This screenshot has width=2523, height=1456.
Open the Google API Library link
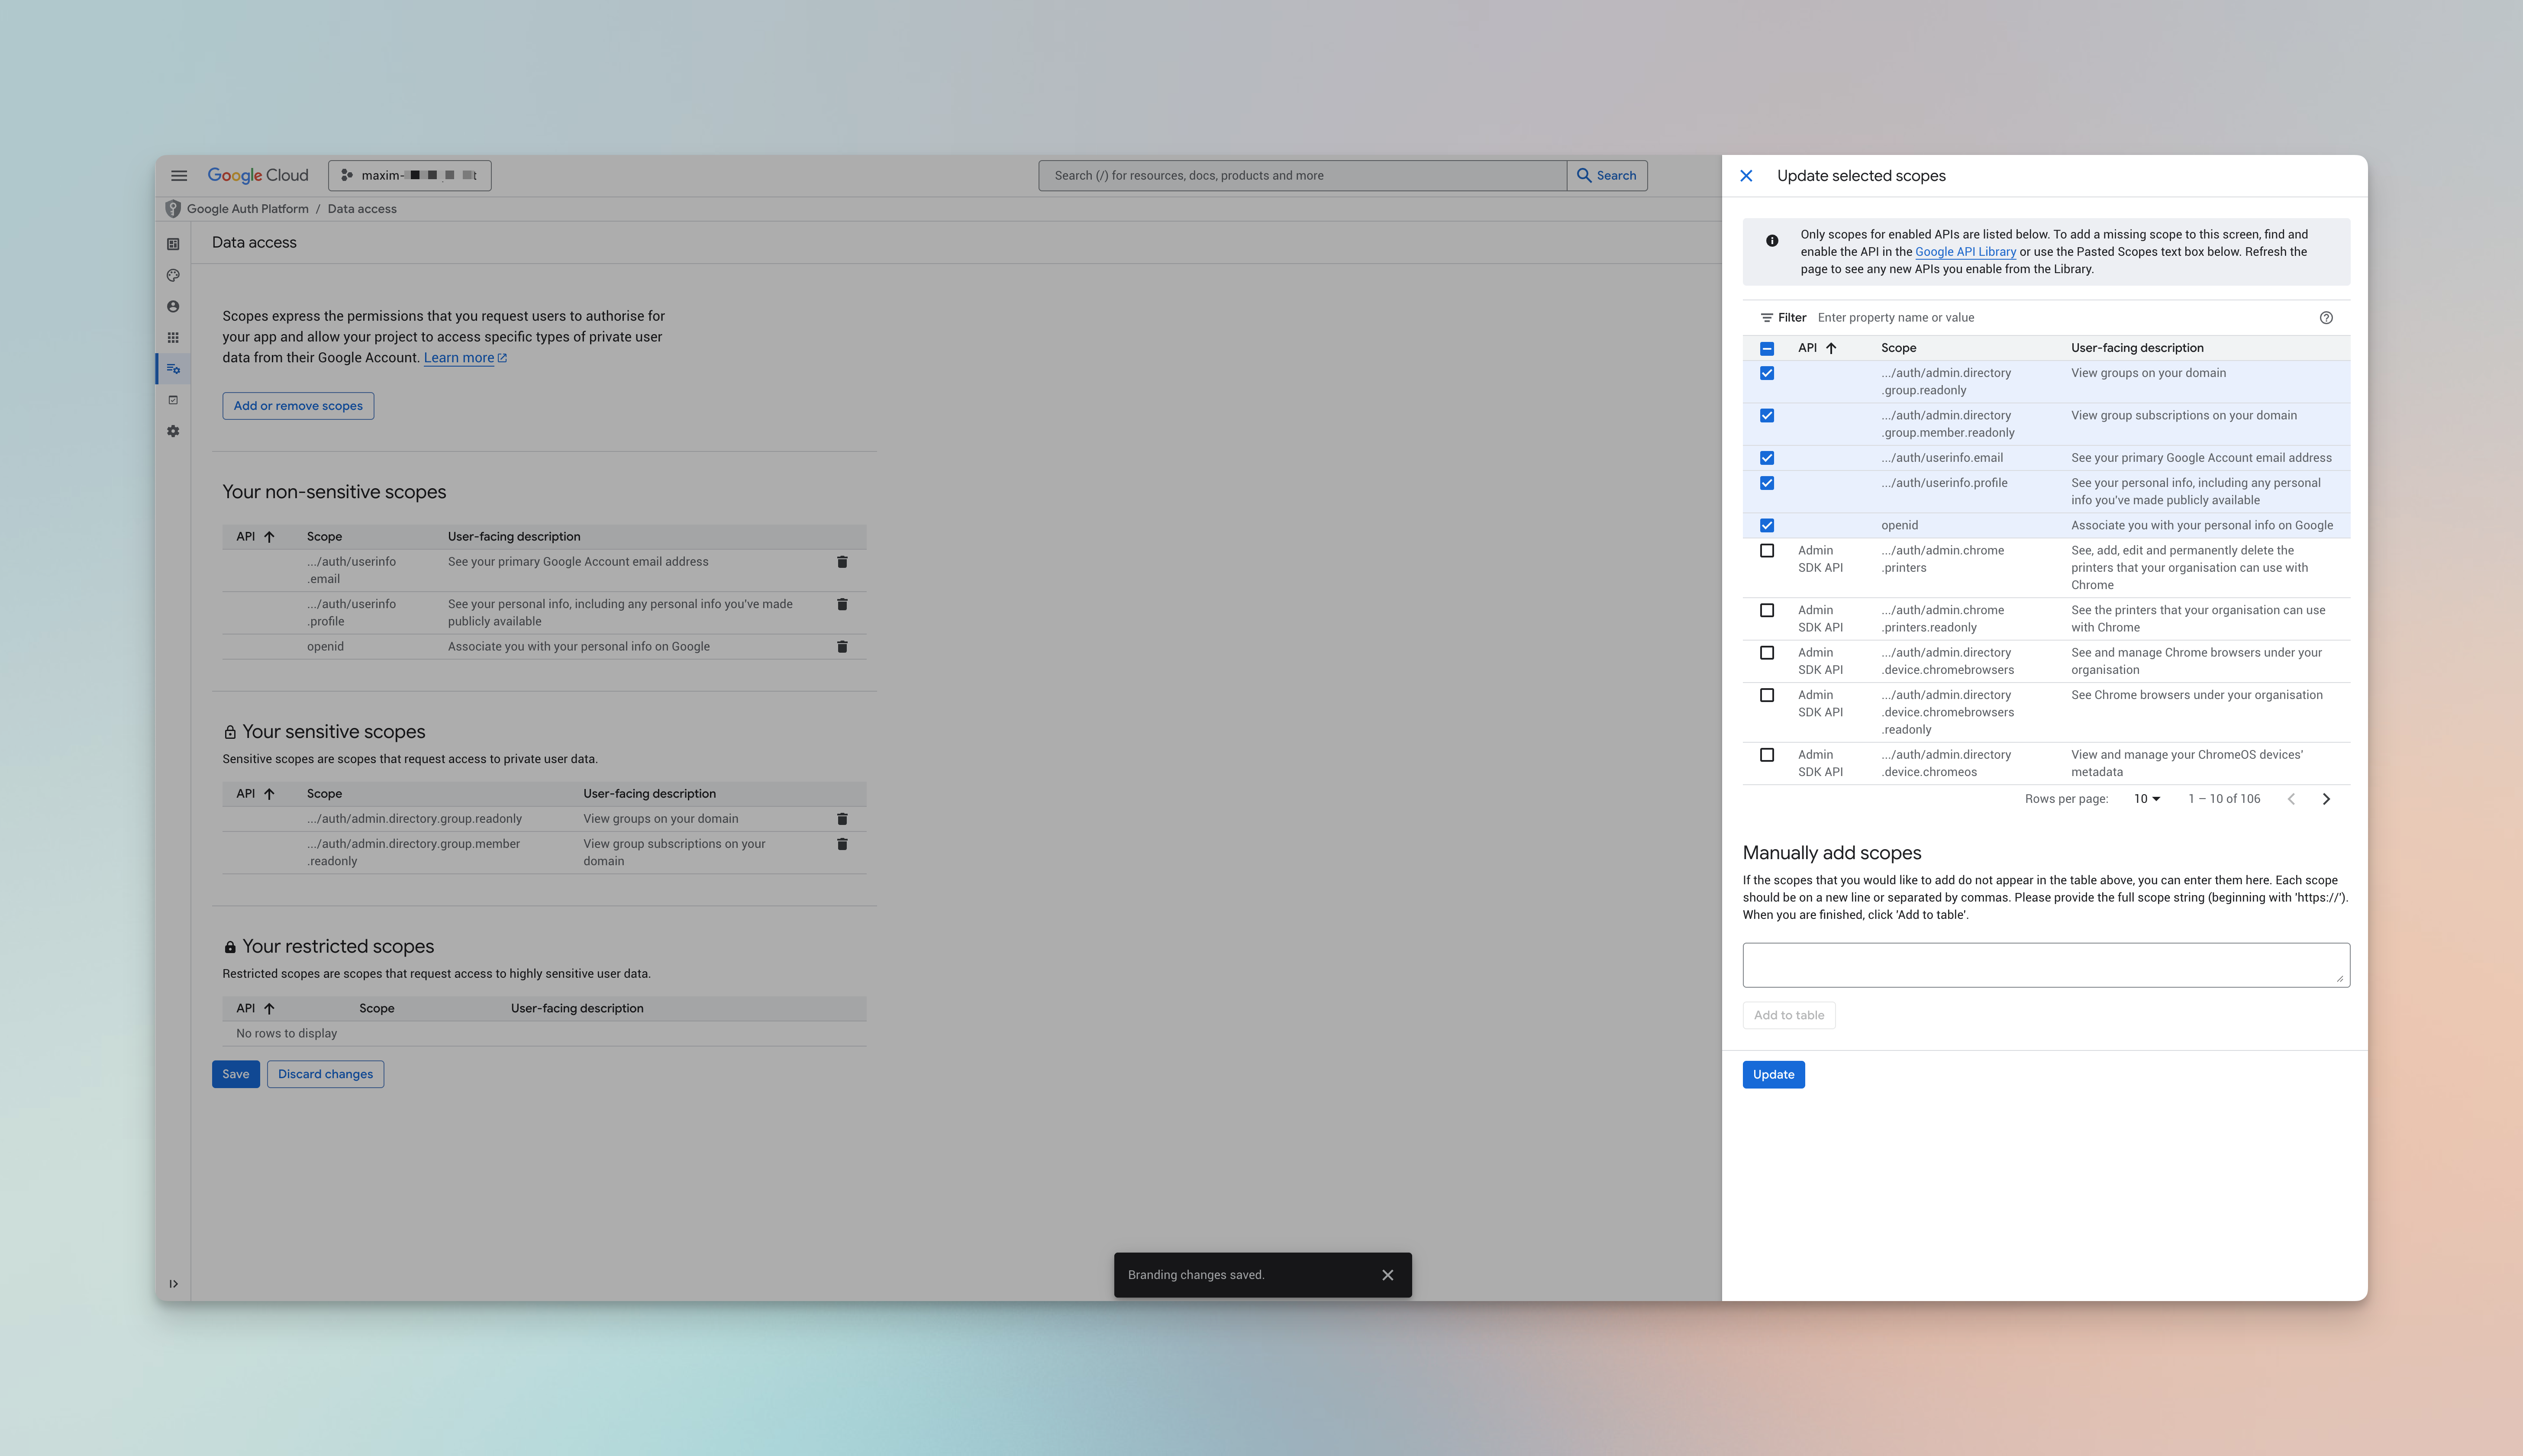click(1965, 252)
